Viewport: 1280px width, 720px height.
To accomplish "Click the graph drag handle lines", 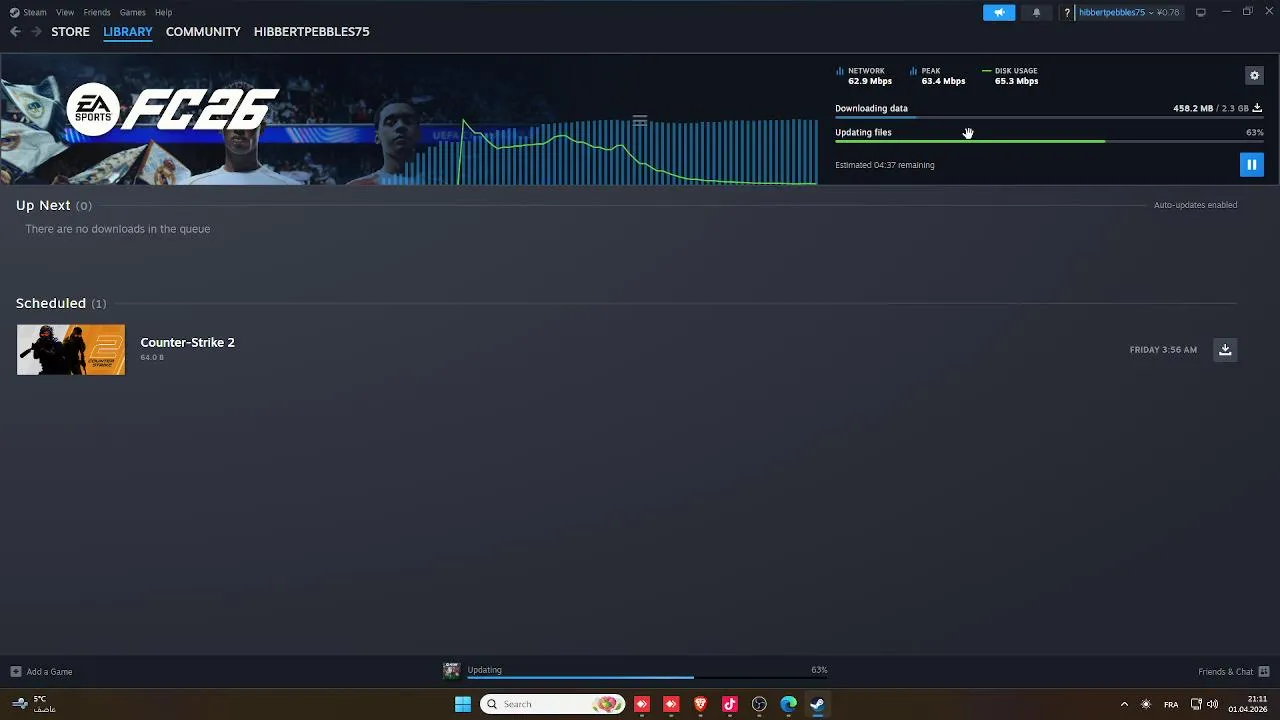I will tap(640, 120).
